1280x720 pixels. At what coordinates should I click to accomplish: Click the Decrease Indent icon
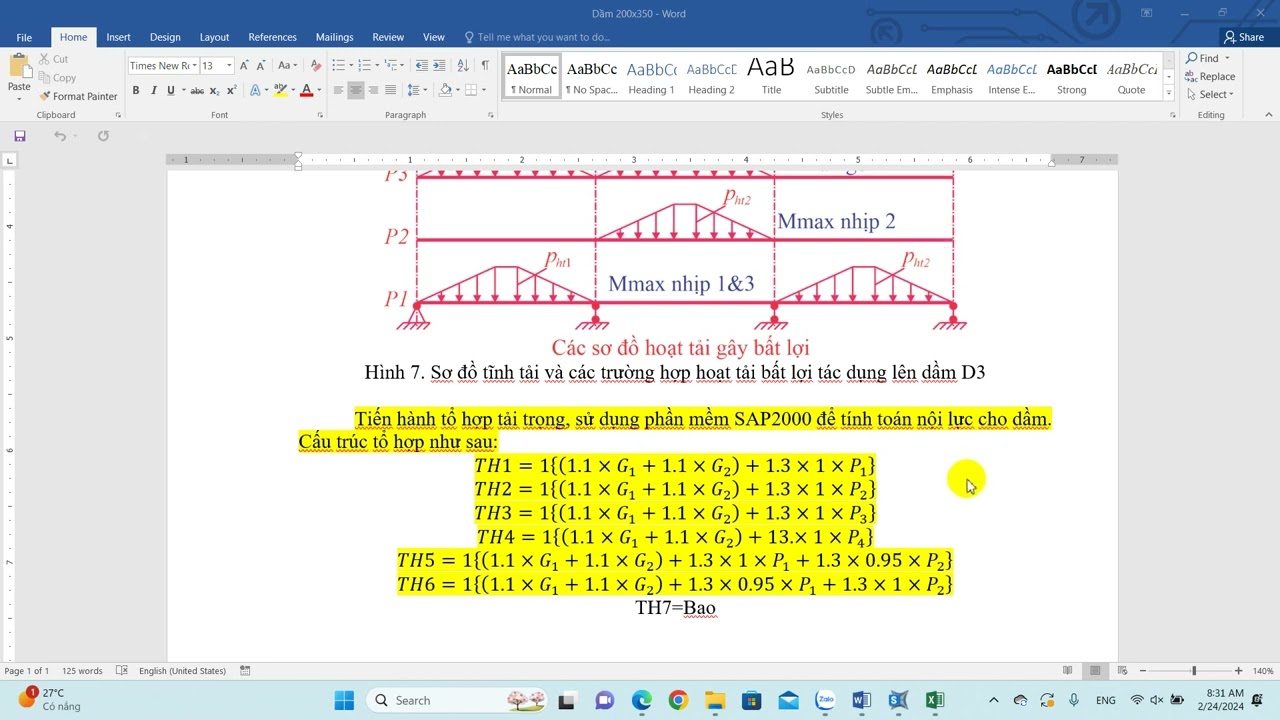(422, 66)
